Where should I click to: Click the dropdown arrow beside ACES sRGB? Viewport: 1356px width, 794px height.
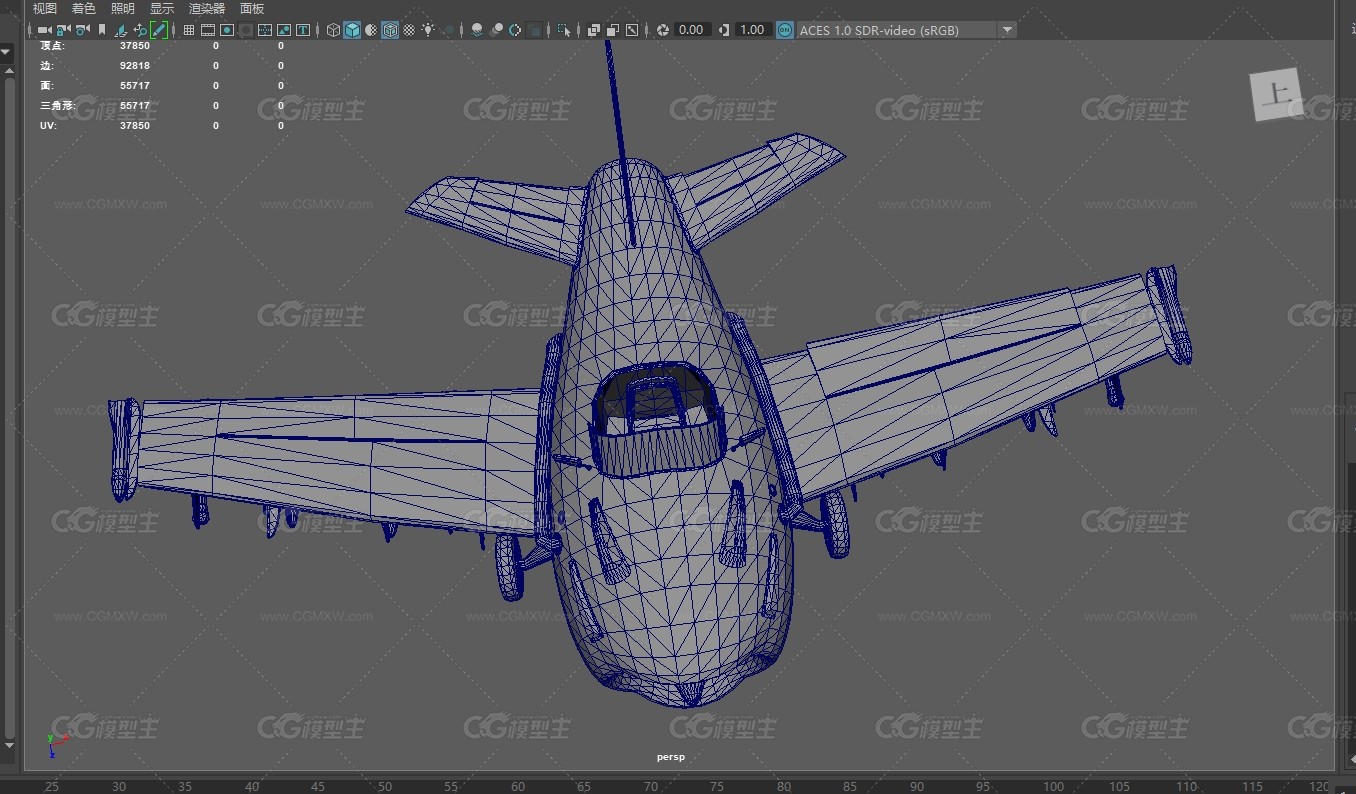(x=1007, y=30)
